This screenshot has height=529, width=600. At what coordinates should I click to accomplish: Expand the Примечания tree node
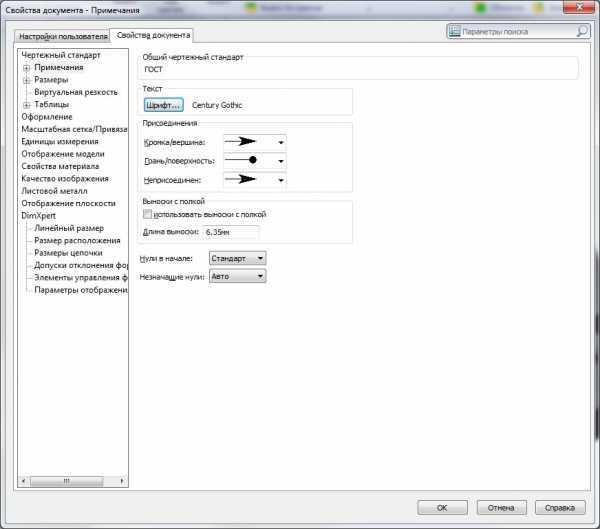[26, 68]
